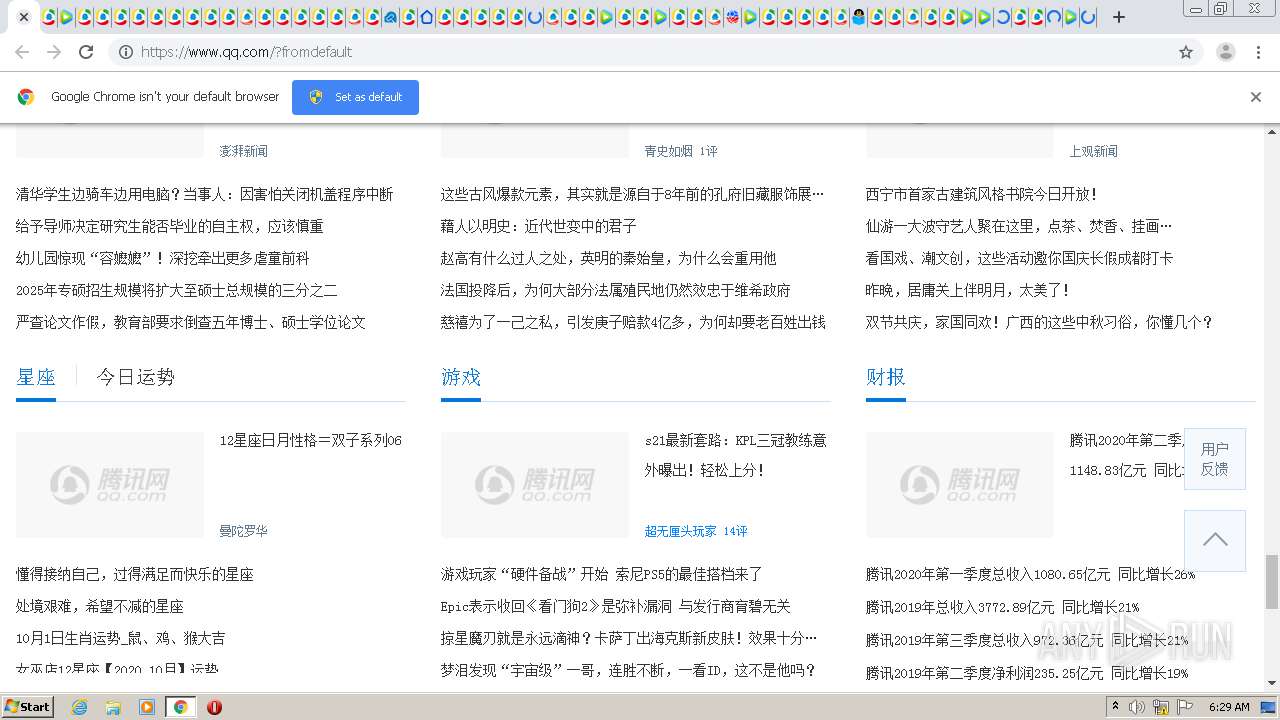This screenshot has width=1280, height=720.
Task: Open 10月1日生肖运势 link
Action: pyautogui.click(x=121, y=638)
